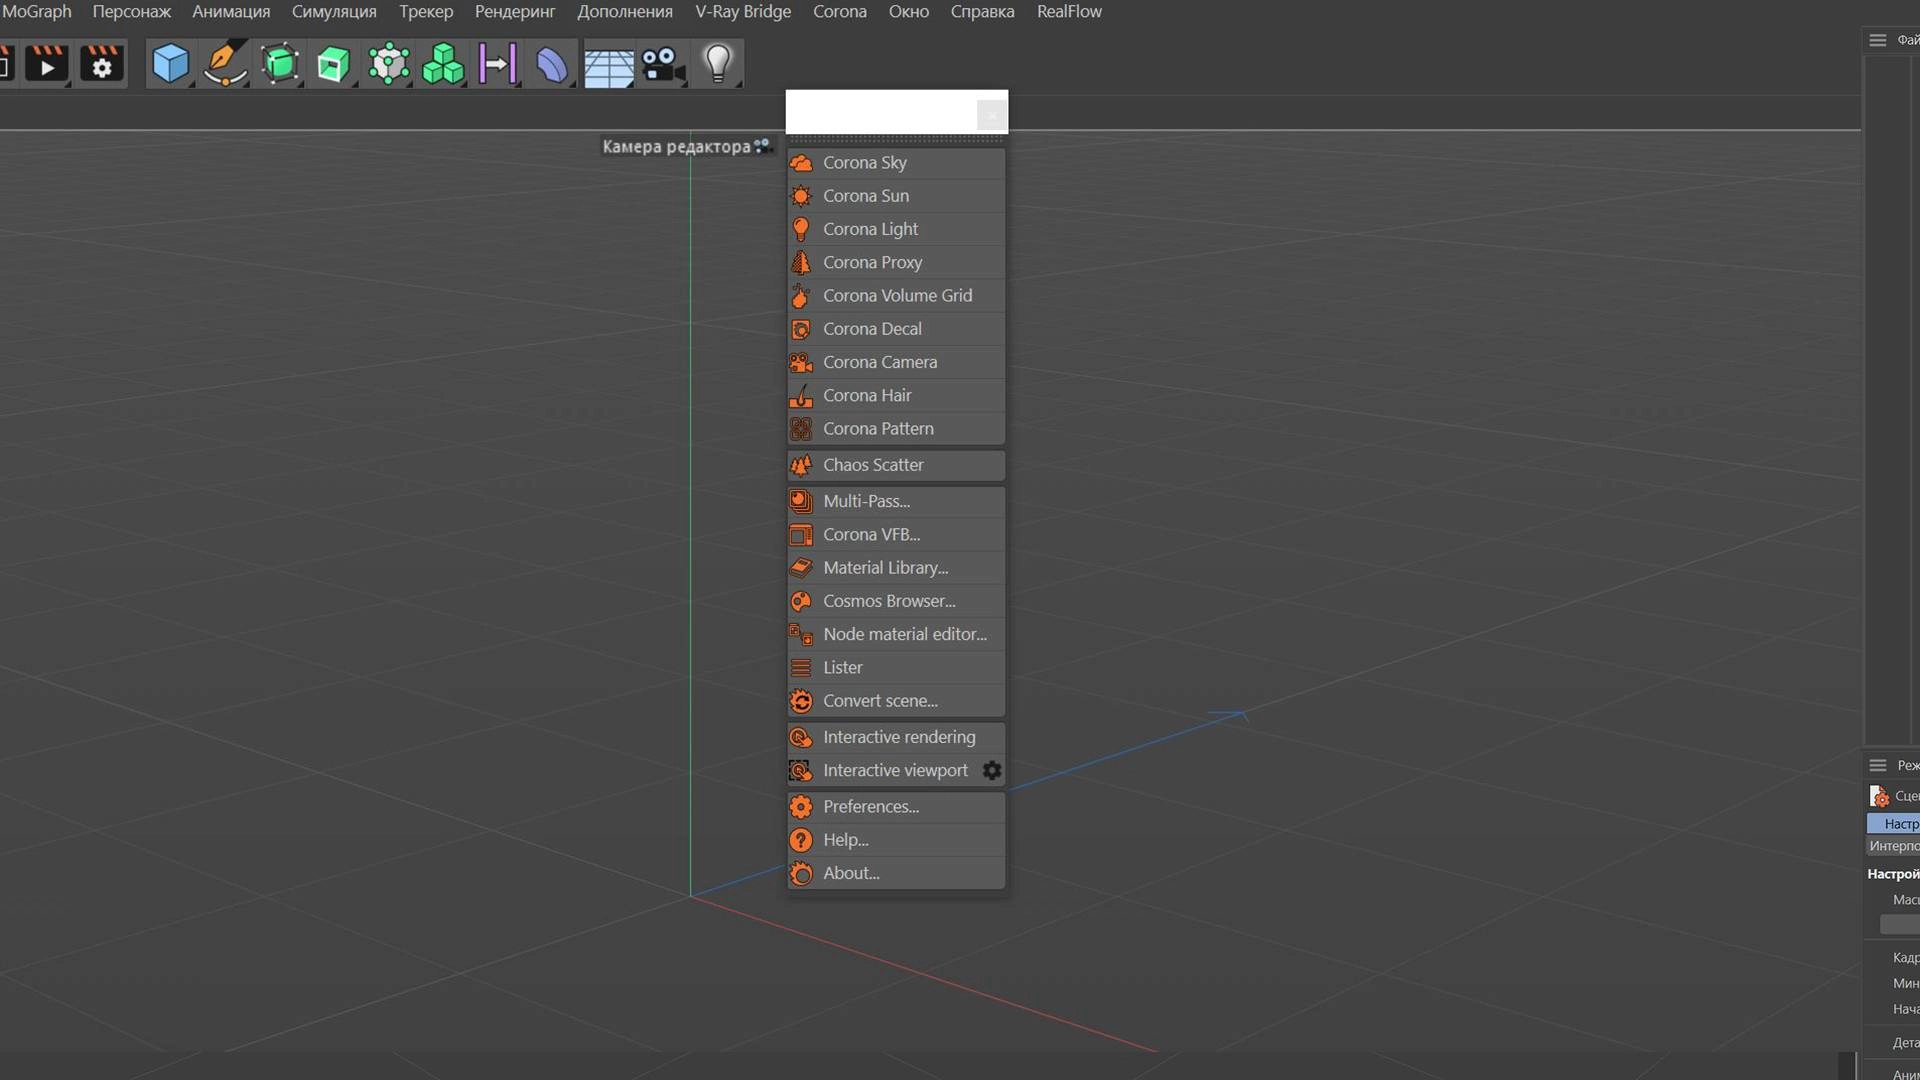Open the Дополнения menu
Screen dimensions: 1920x1080
pos(625,12)
